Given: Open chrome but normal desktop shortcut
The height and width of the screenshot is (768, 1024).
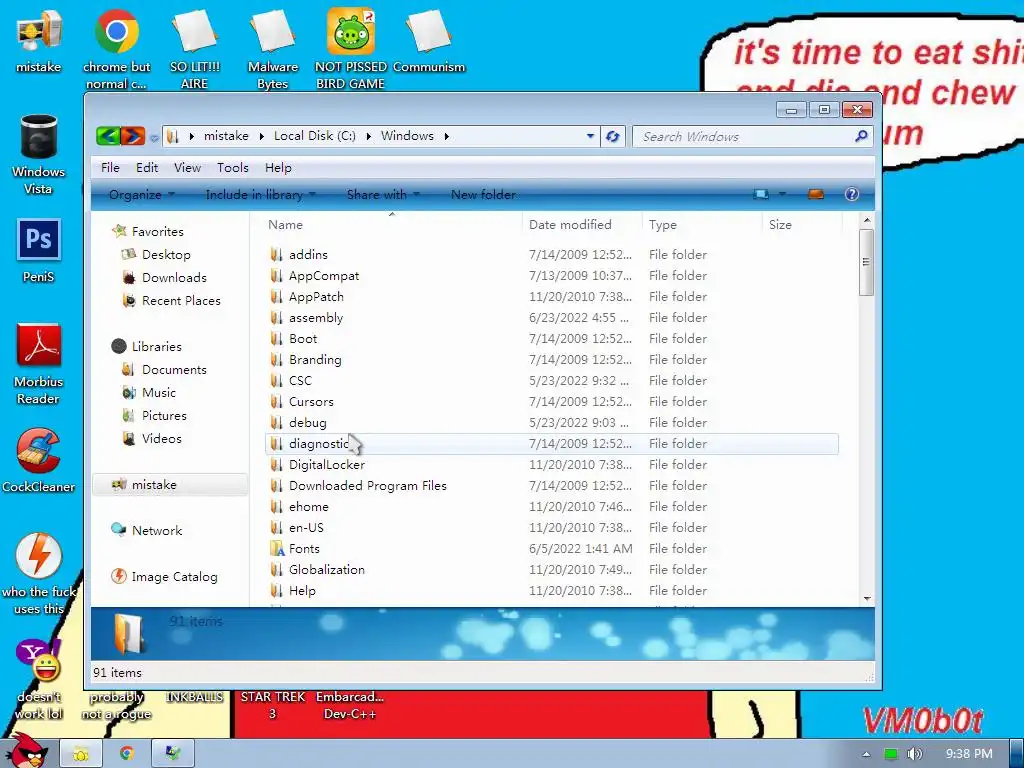Looking at the screenshot, I should [116, 49].
